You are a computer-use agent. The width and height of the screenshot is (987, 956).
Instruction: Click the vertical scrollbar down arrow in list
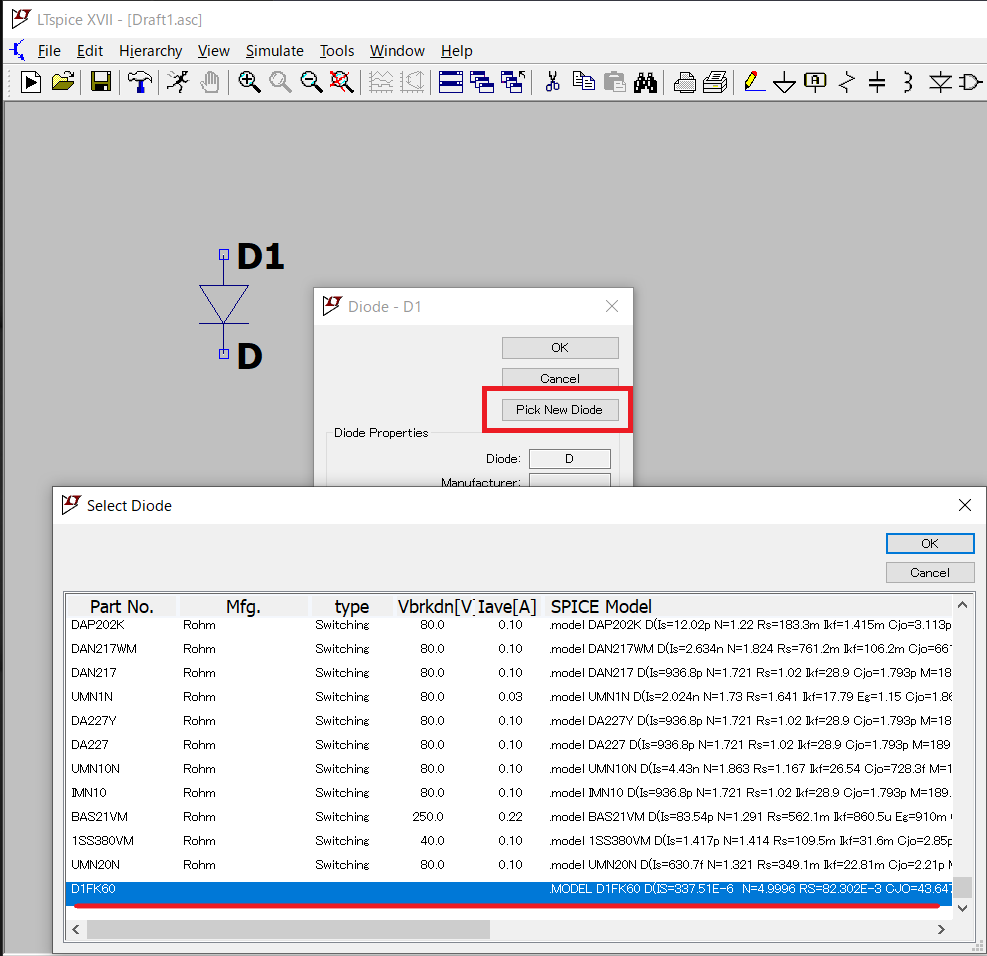click(x=962, y=908)
